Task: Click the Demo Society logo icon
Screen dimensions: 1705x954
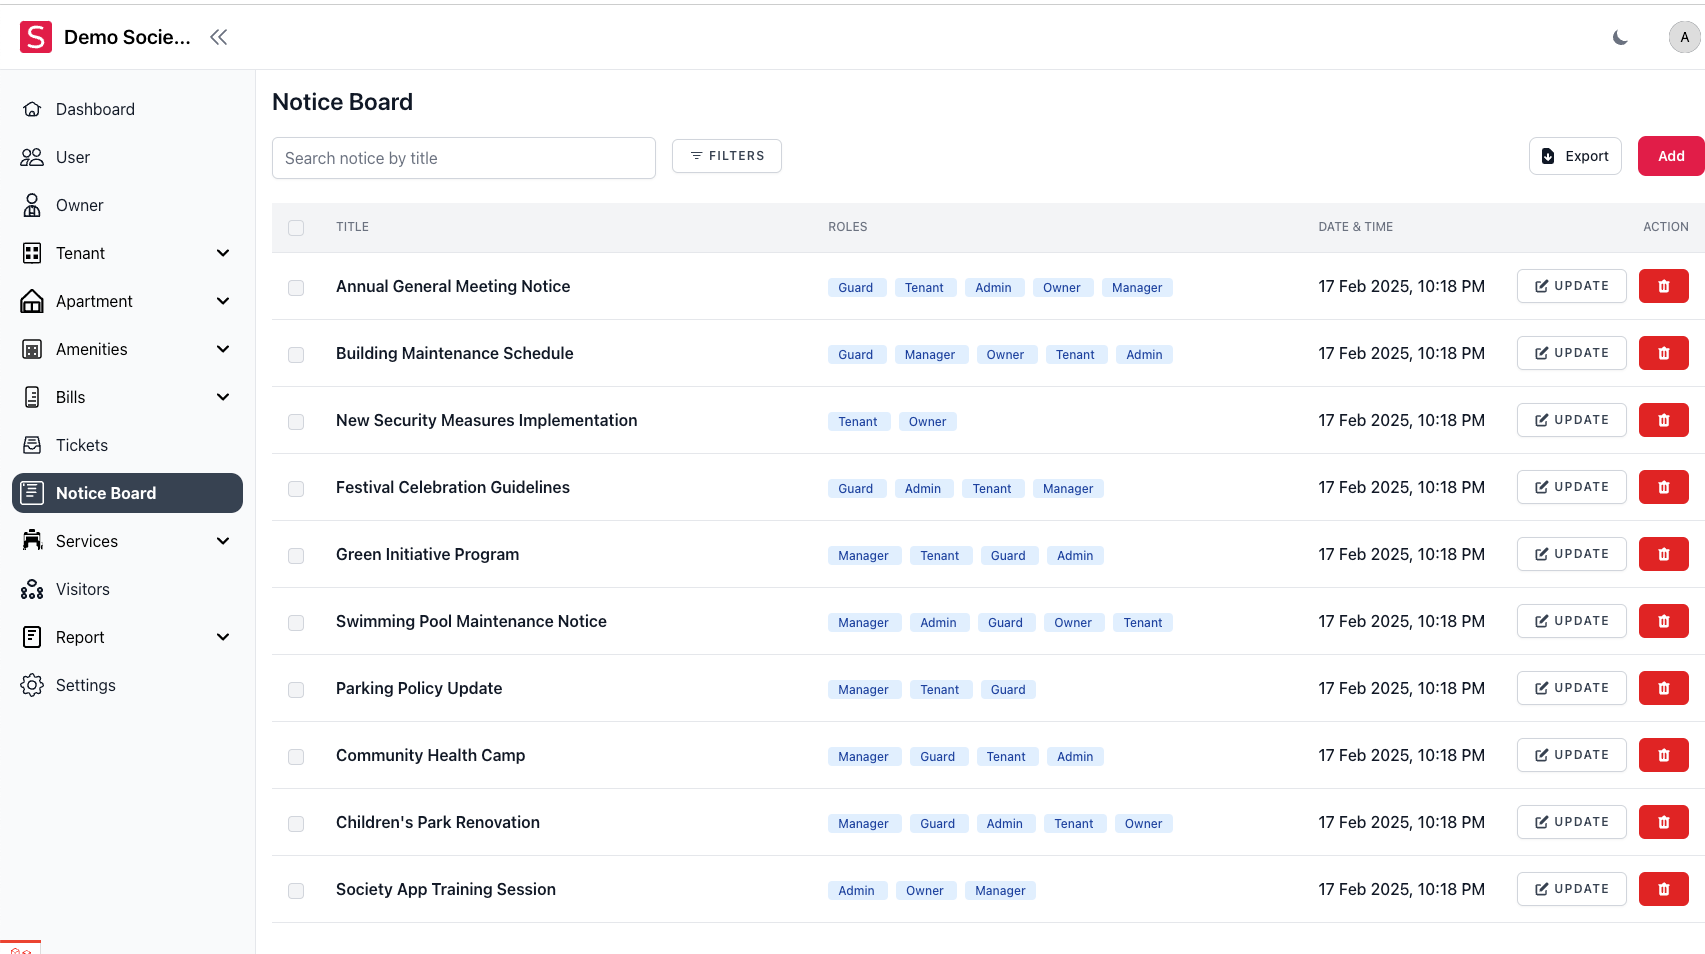Action: point(36,38)
